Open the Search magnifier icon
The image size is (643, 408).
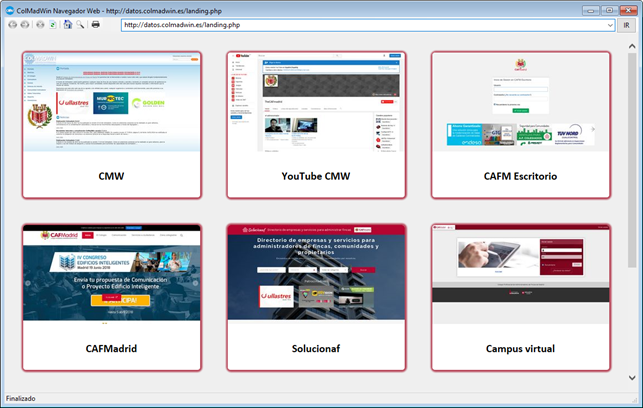(79, 24)
